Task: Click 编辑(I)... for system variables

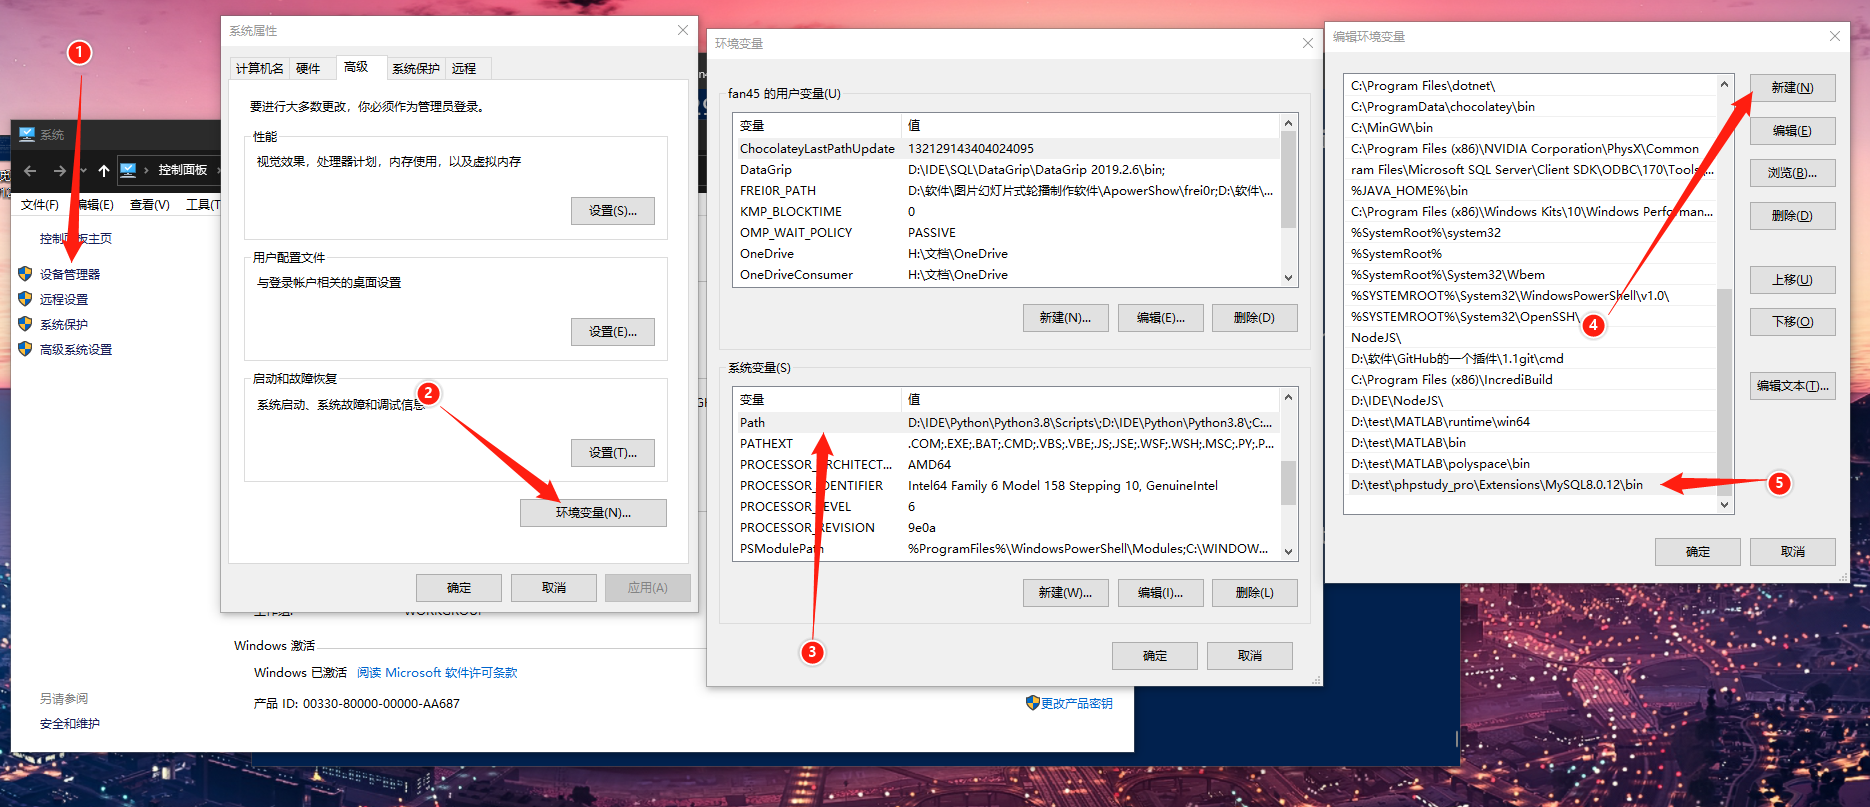Action: 1160,592
